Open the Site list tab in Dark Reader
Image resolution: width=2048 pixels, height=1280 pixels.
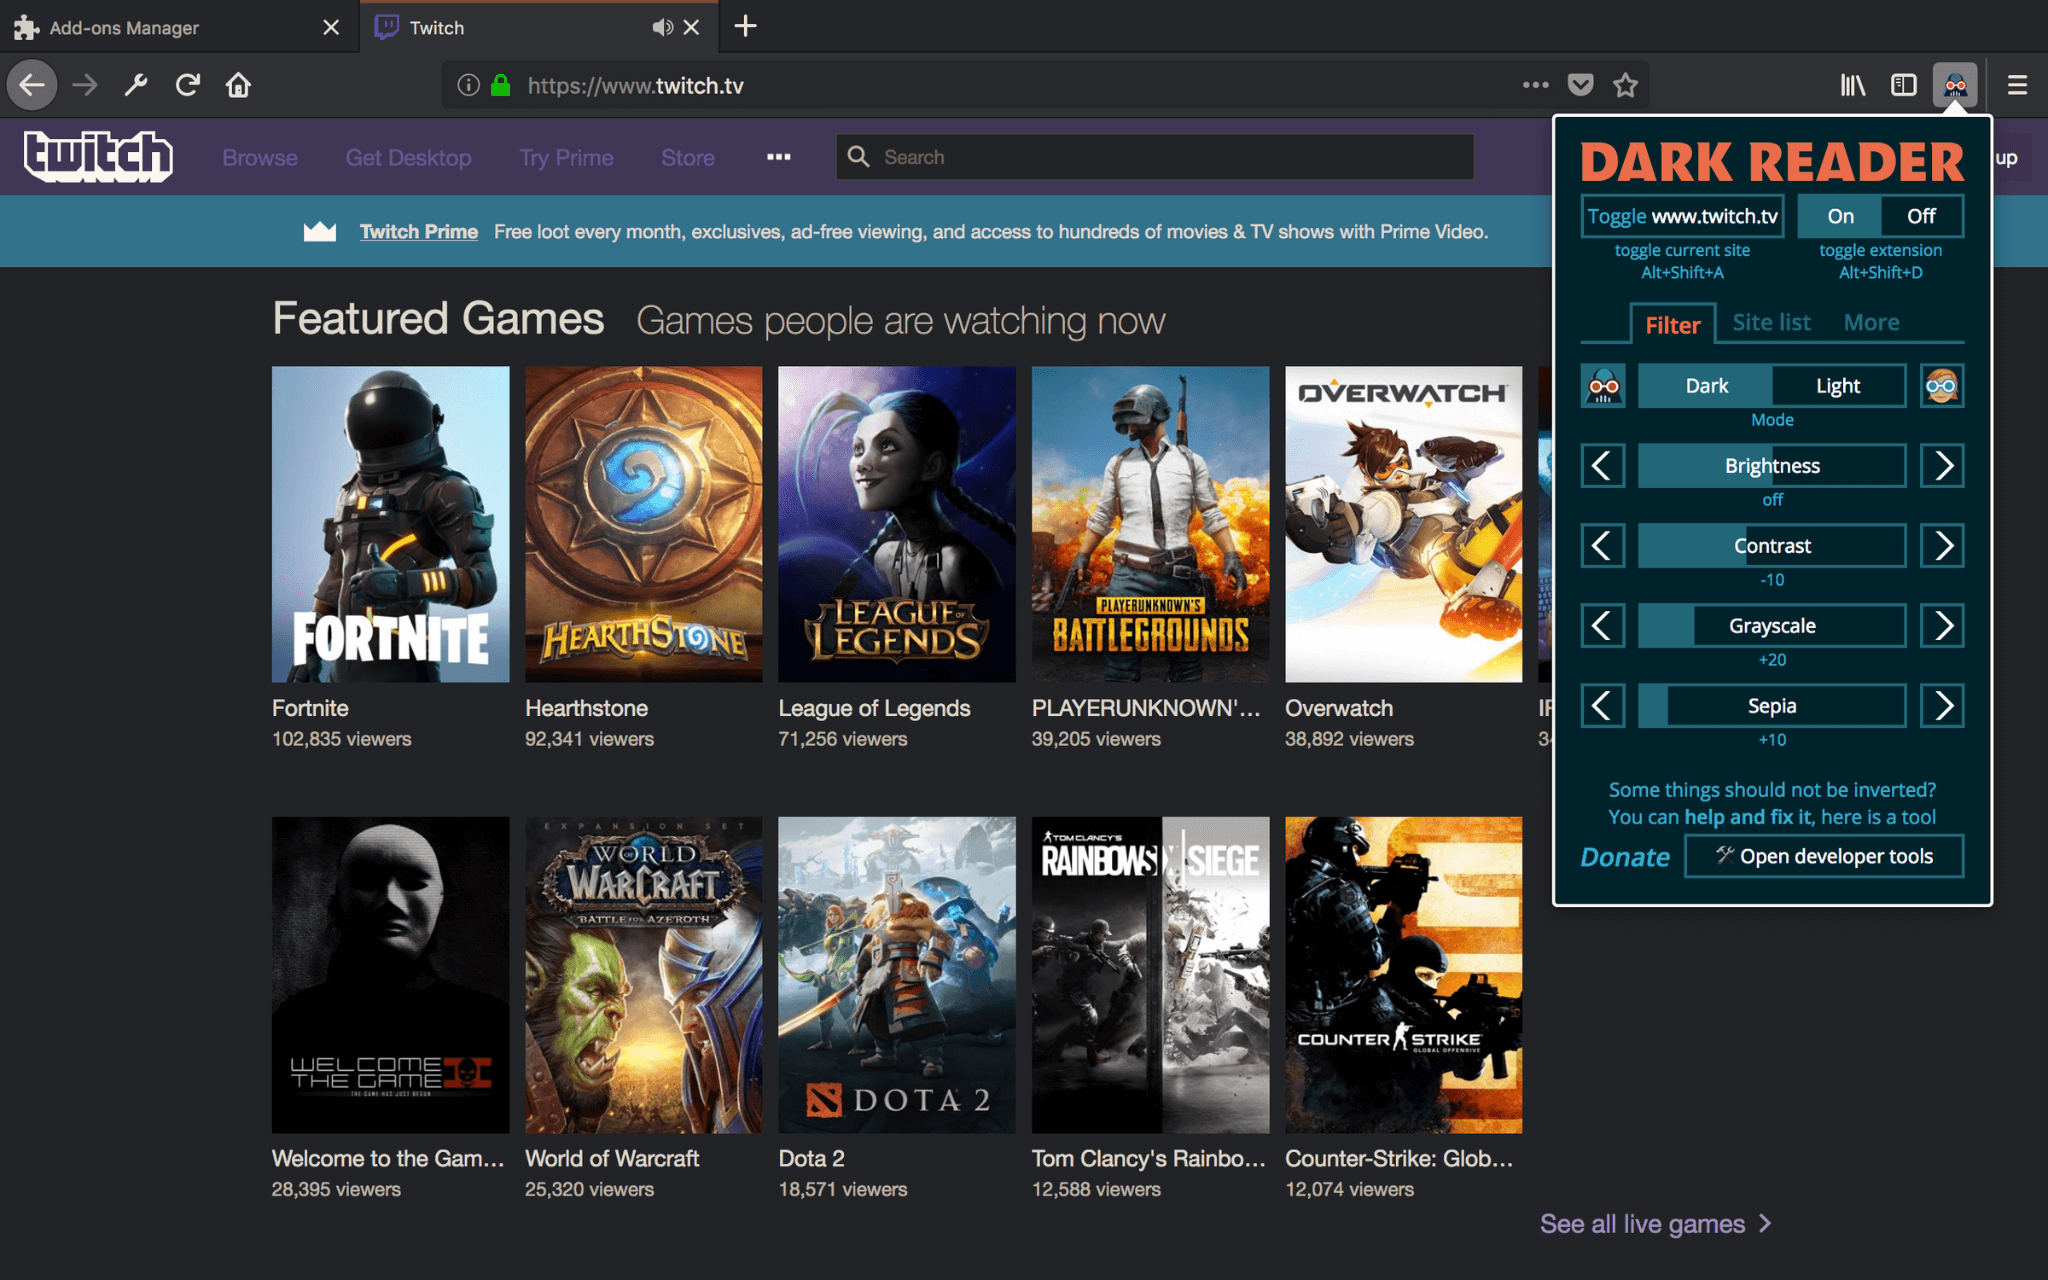1771,321
